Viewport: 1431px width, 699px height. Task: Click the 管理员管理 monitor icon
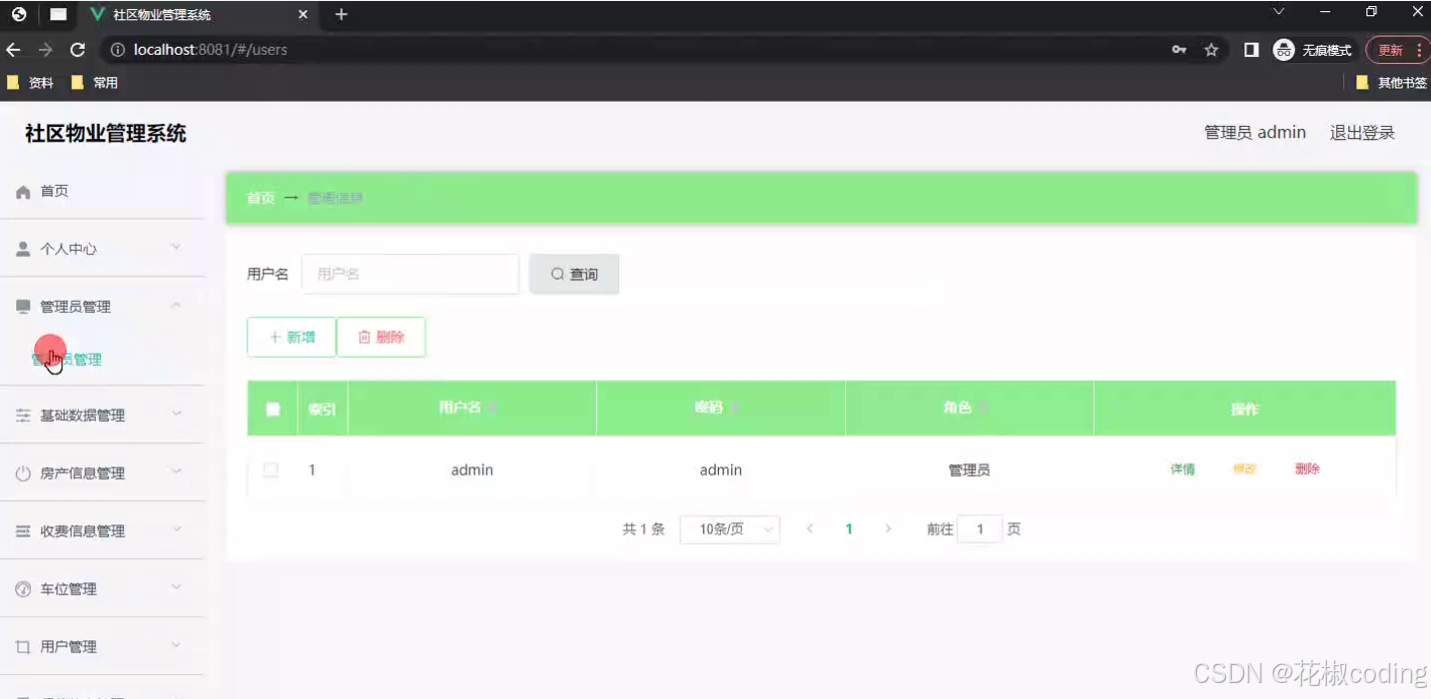(x=23, y=307)
